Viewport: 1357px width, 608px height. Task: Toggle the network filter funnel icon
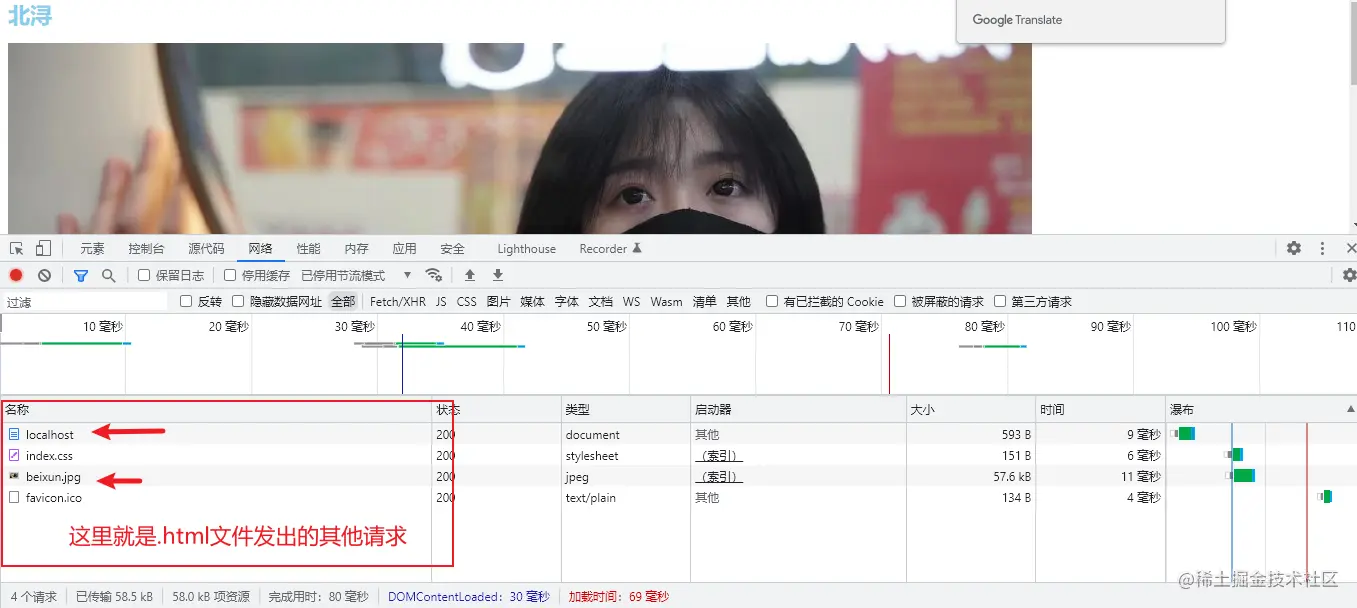[81, 275]
